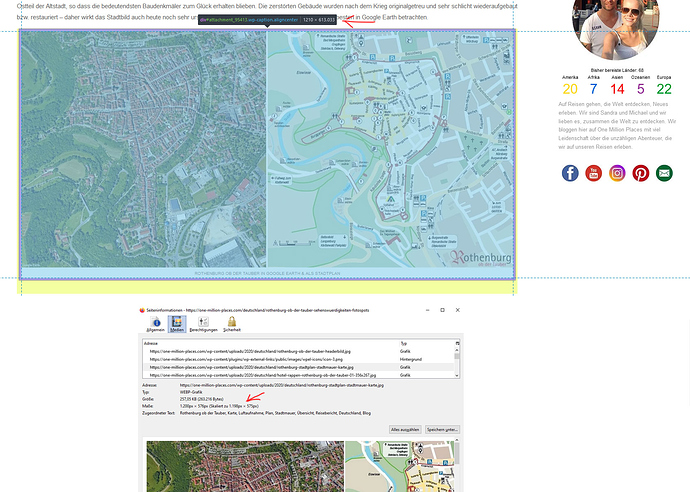Minimize the Seiteninformationen window
The width and height of the screenshot is (690, 492).
click(427, 310)
